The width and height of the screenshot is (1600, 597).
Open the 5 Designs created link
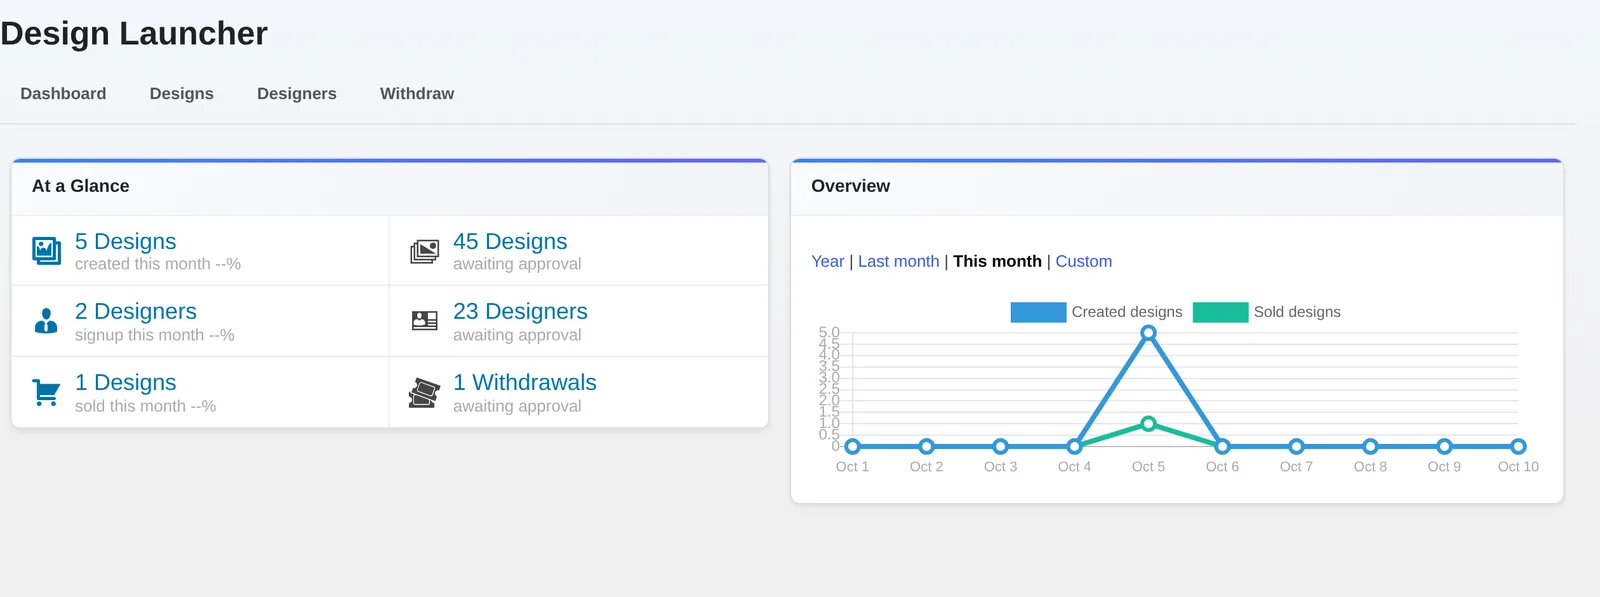pos(125,242)
